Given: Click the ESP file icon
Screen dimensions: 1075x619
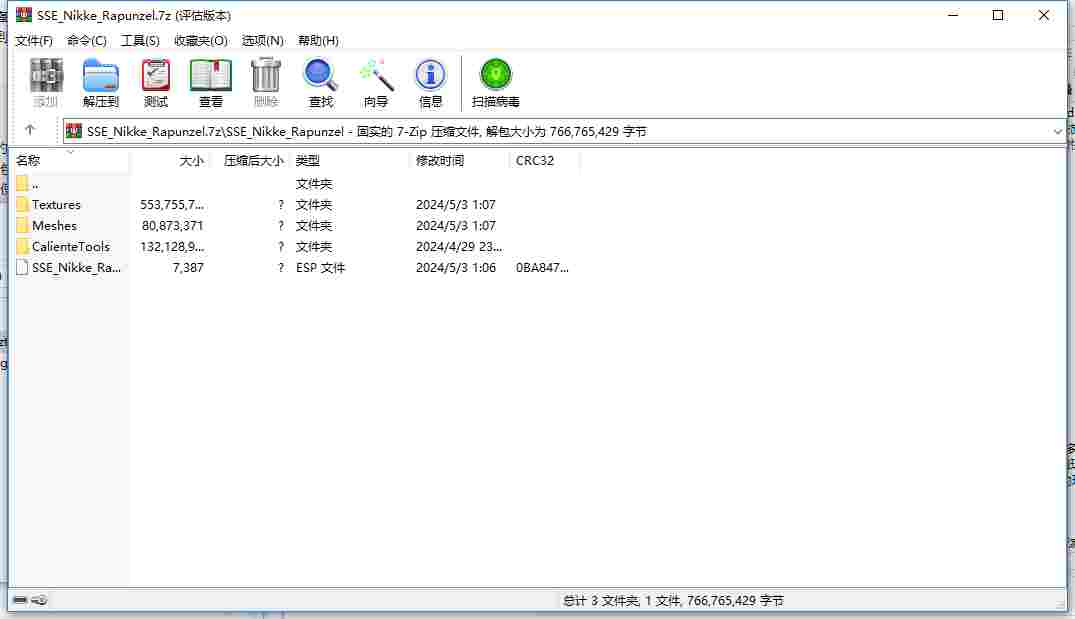Looking at the screenshot, I should coord(22,267).
